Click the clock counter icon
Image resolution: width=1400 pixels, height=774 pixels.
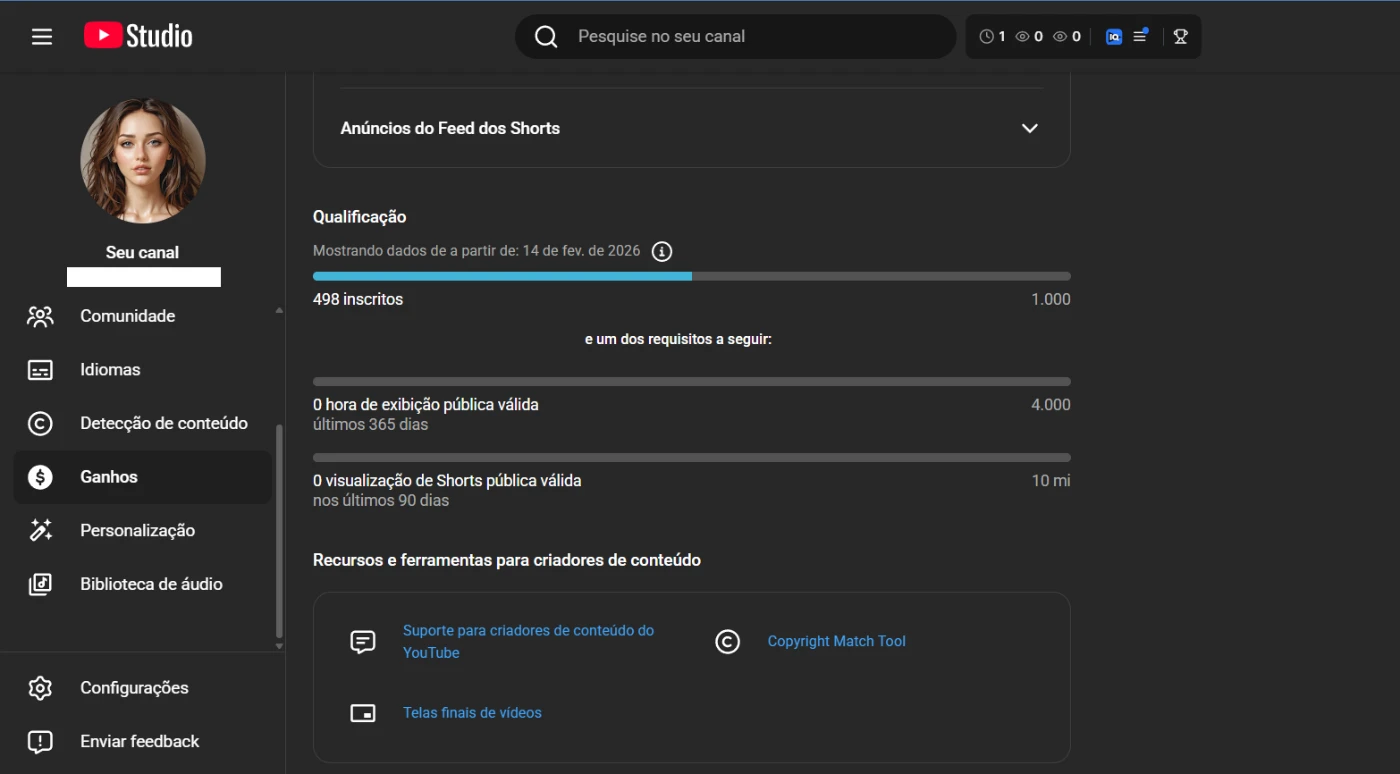[987, 37]
